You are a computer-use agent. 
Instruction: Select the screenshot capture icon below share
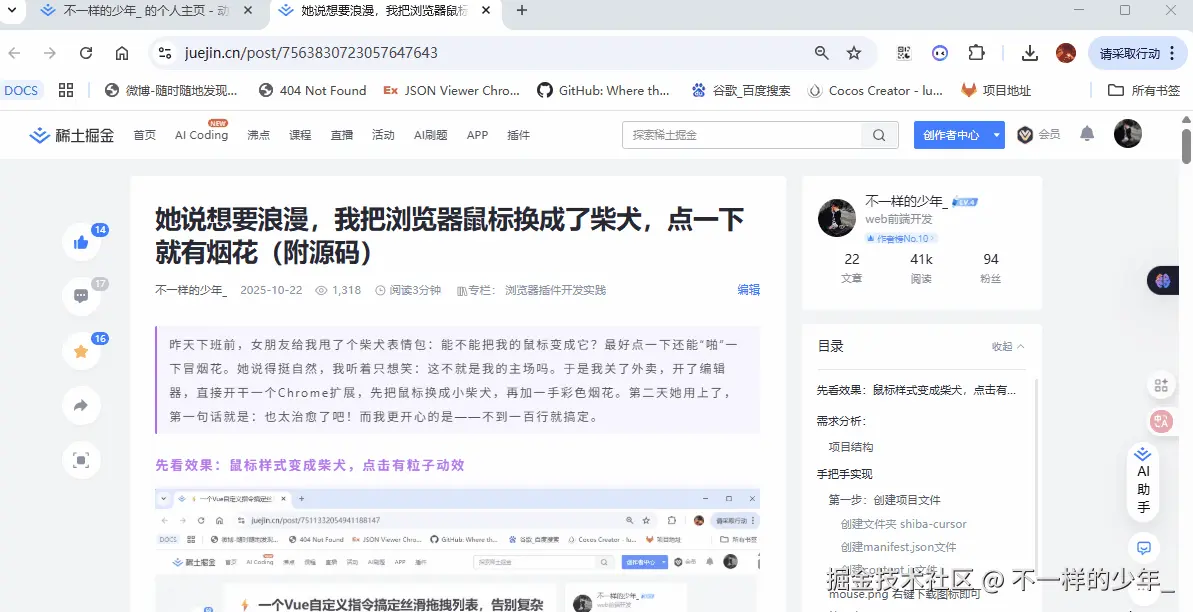(x=81, y=460)
